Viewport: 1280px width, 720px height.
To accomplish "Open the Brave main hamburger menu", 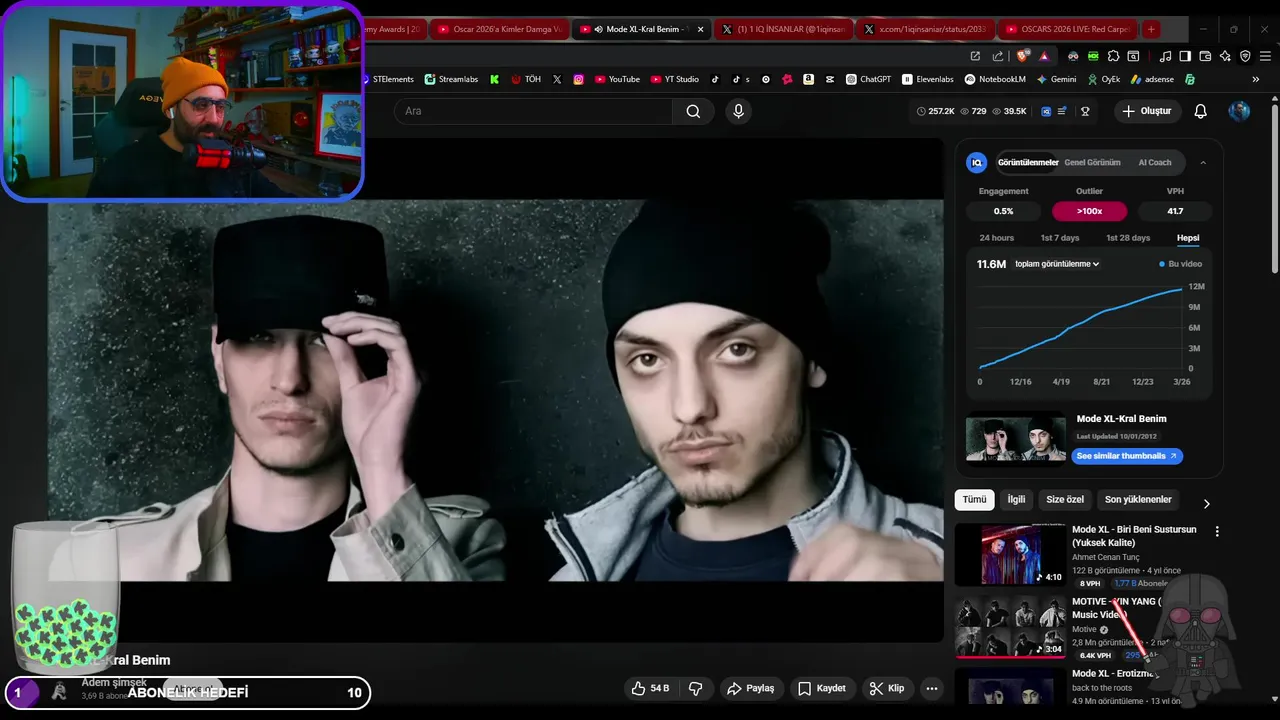I will (x=1266, y=56).
